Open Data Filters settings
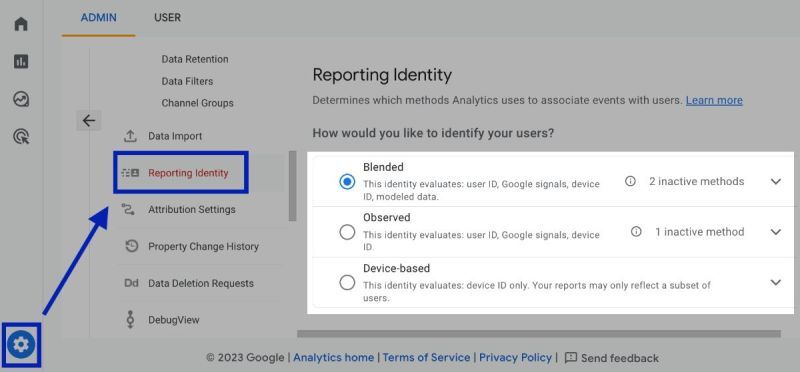Screen dimensions: 800x372 click(x=187, y=81)
